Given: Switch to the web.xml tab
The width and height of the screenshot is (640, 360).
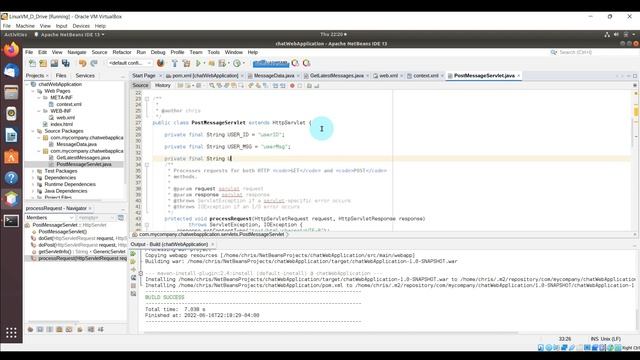Looking at the screenshot, I should coord(388,76).
